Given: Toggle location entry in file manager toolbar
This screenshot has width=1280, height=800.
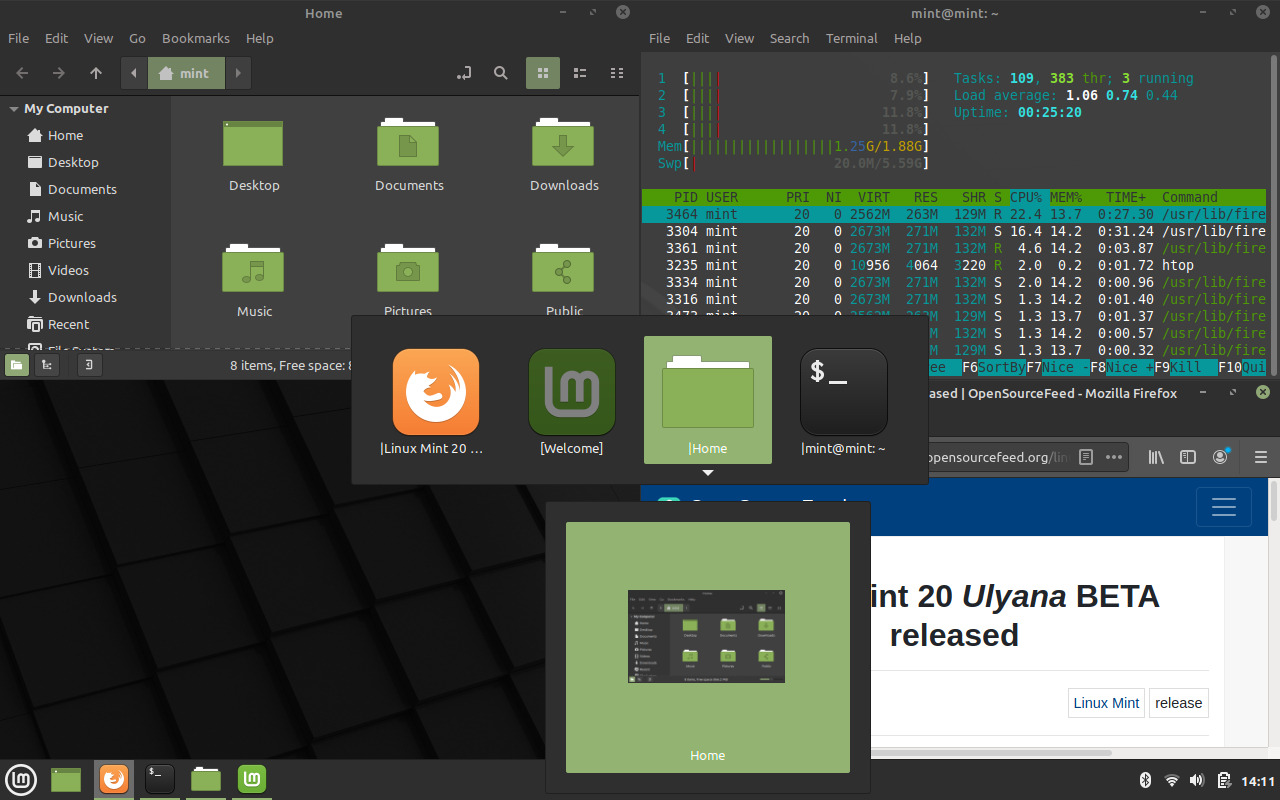Looking at the screenshot, I should point(463,73).
